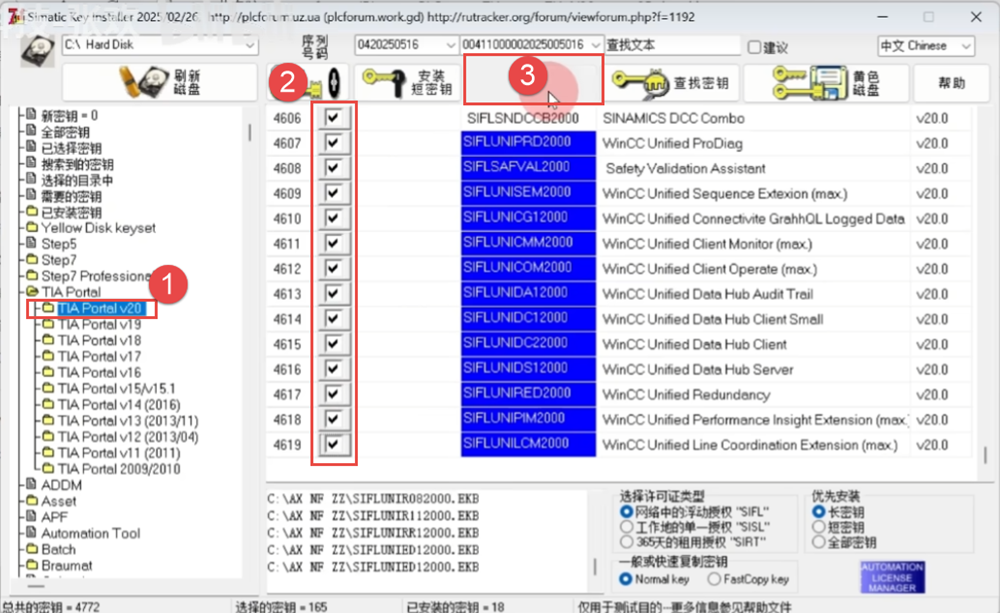Image resolution: width=1000 pixels, height=613 pixels.
Task: Click the 查找密钥 find key button
Action: (x=671, y=83)
